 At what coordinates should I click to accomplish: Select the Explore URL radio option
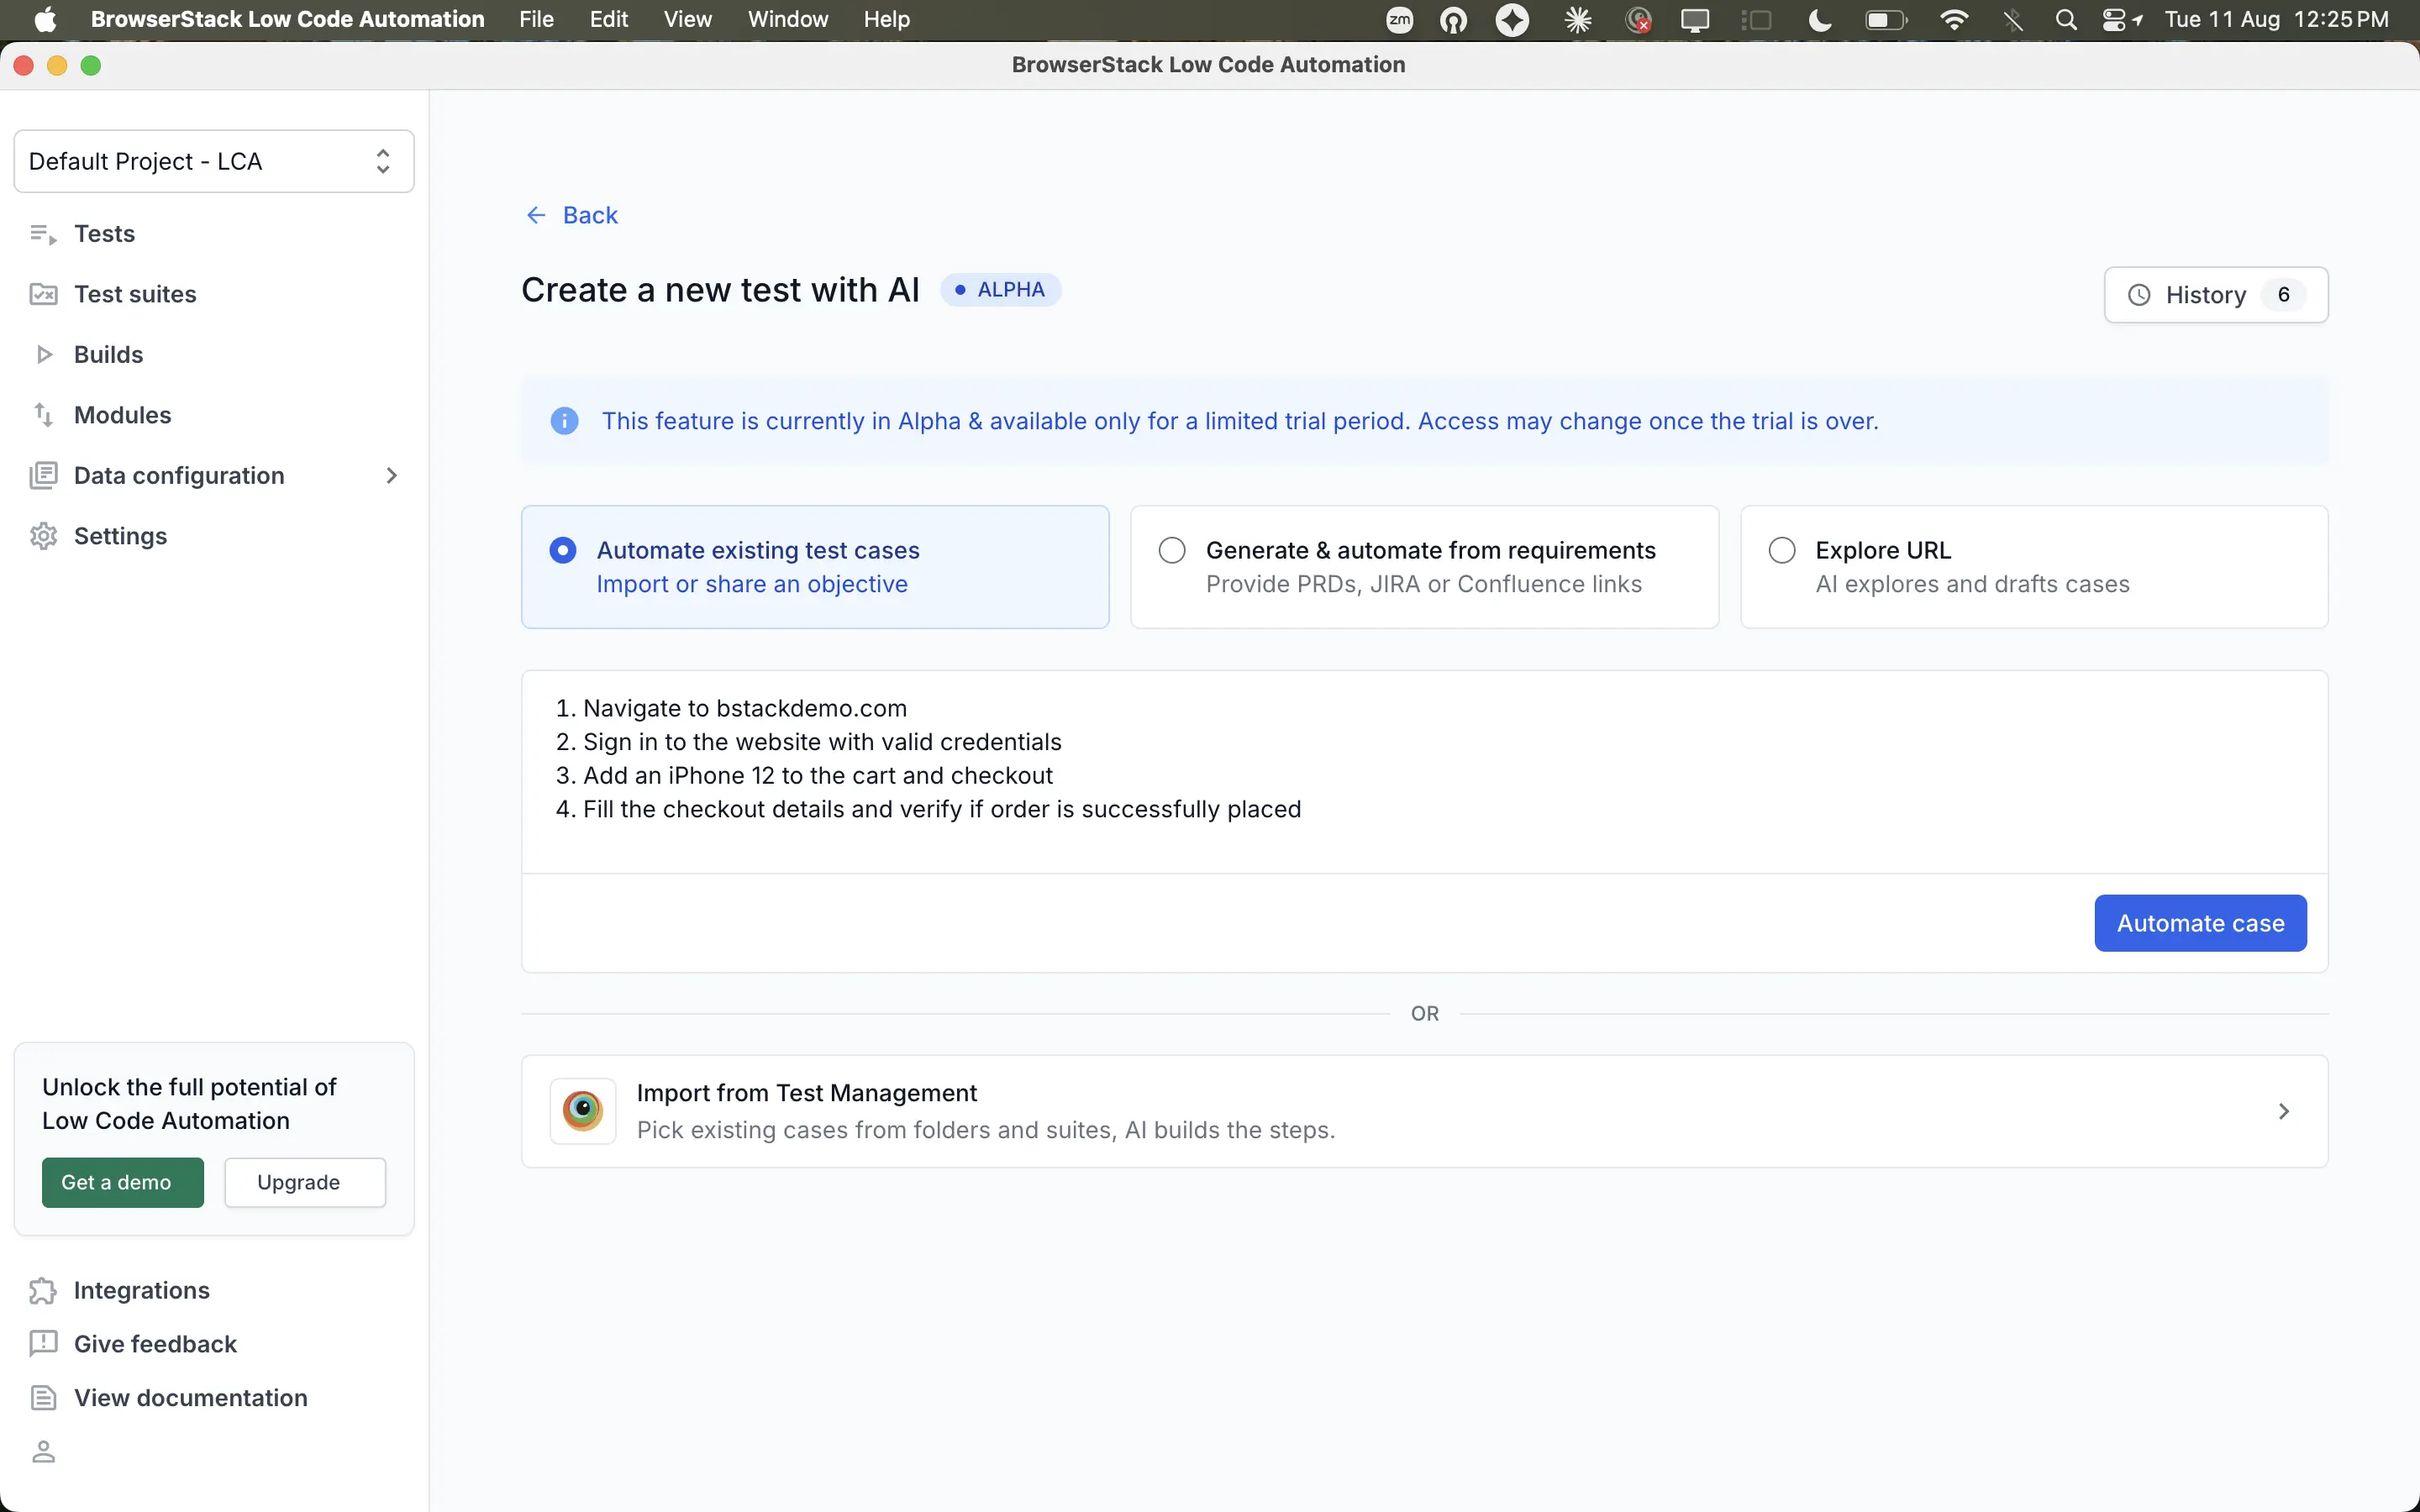click(x=1782, y=550)
